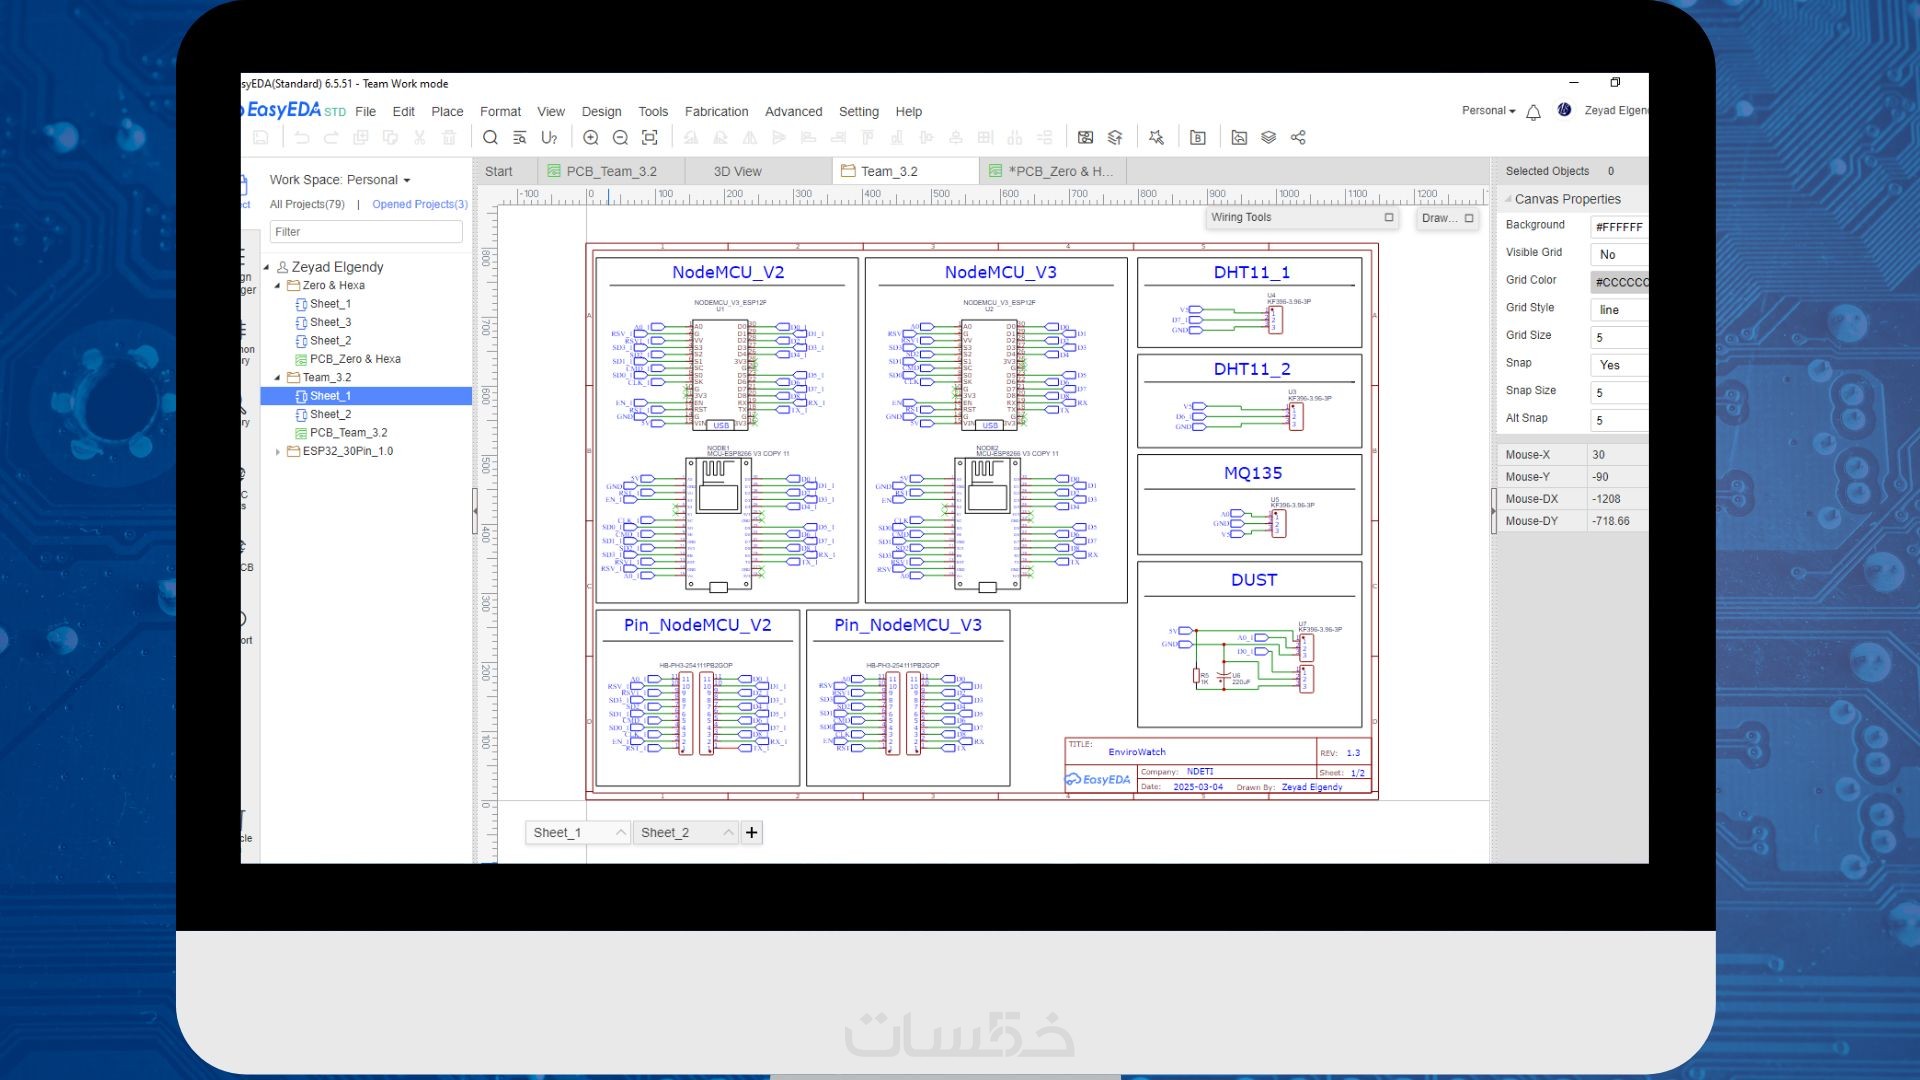Switch to the PCB_Team_3.2 tab
Screen dimensions: 1920x1080
coord(611,172)
